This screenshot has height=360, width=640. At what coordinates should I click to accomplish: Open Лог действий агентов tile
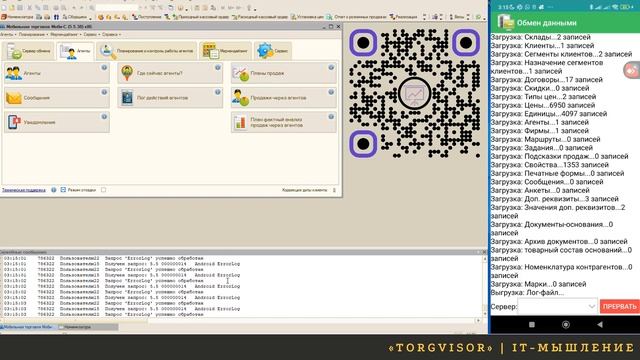(170, 98)
